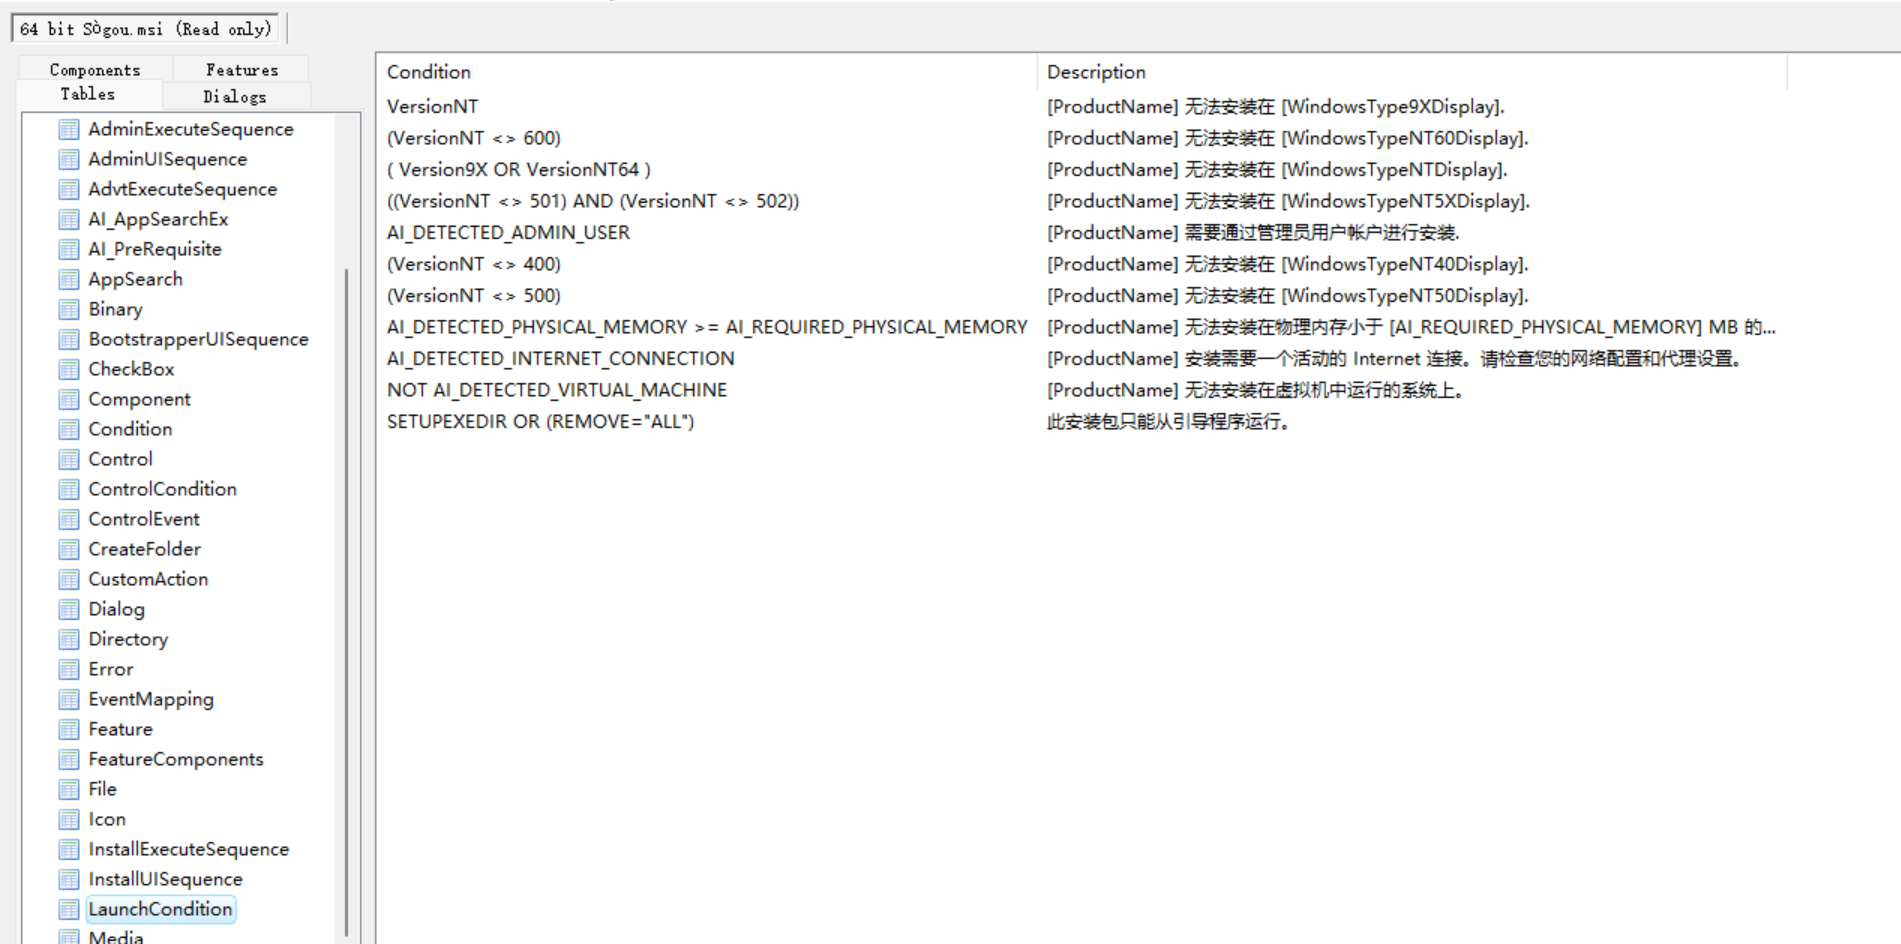Screen dimensions: 1901x944
Task: Click the table icon next to Icon
Action: tap(69, 820)
